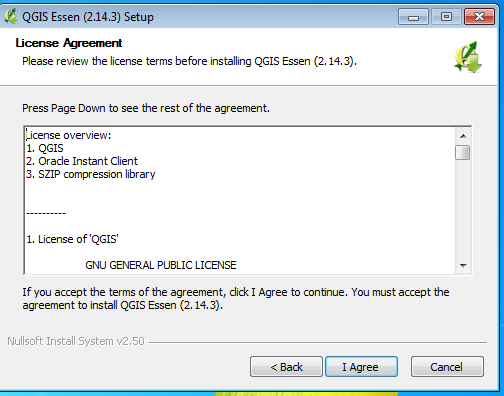Click inside the license agreement text box

[240, 200]
